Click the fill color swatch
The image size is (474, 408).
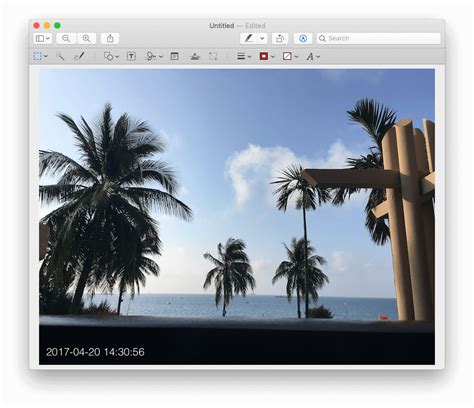(x=287, y=56)
